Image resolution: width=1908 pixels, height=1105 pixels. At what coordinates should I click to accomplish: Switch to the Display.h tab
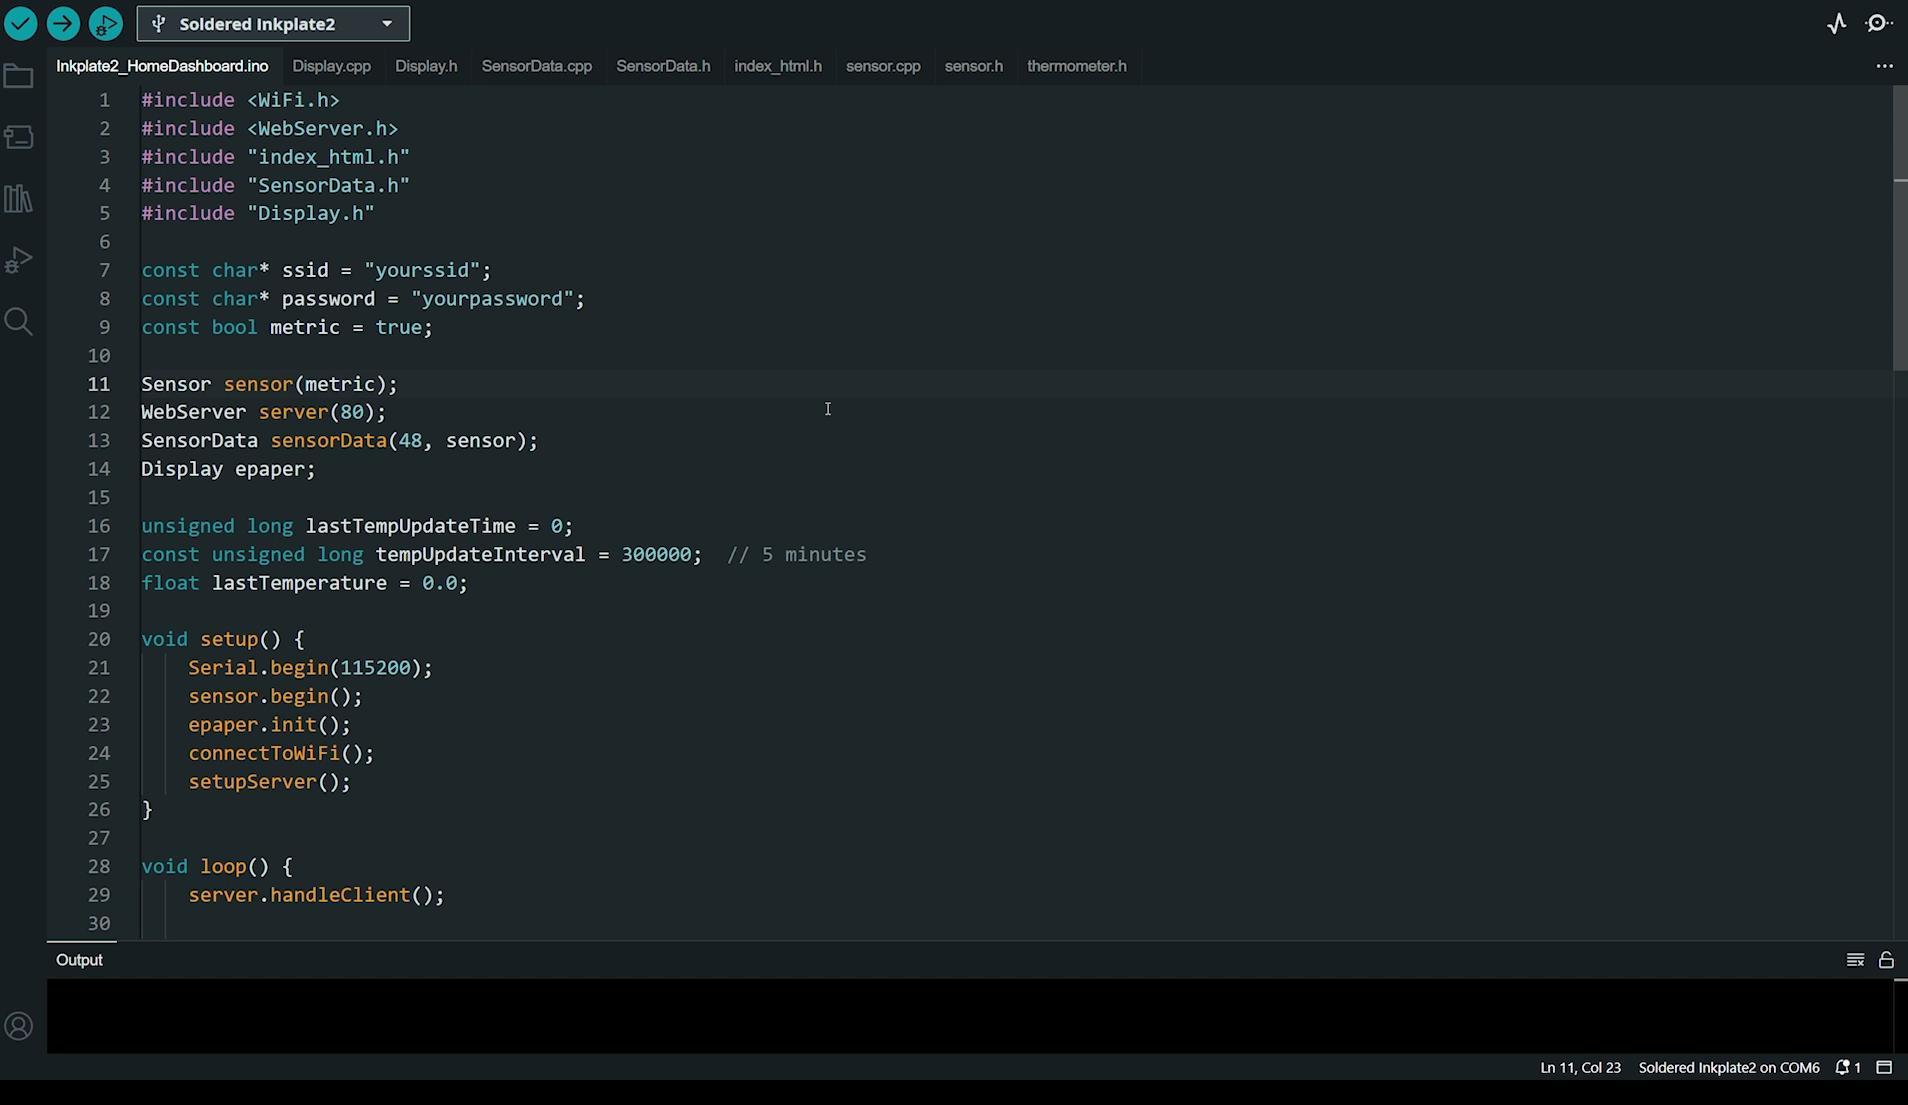426,66
